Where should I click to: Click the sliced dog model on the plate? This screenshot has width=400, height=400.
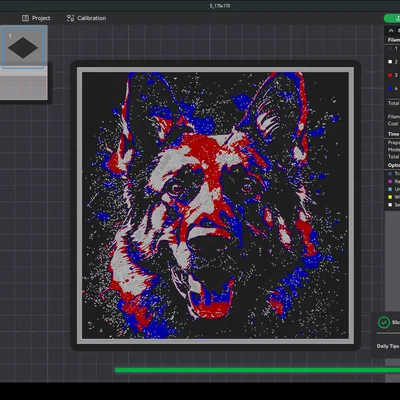[x=215, y=205]
